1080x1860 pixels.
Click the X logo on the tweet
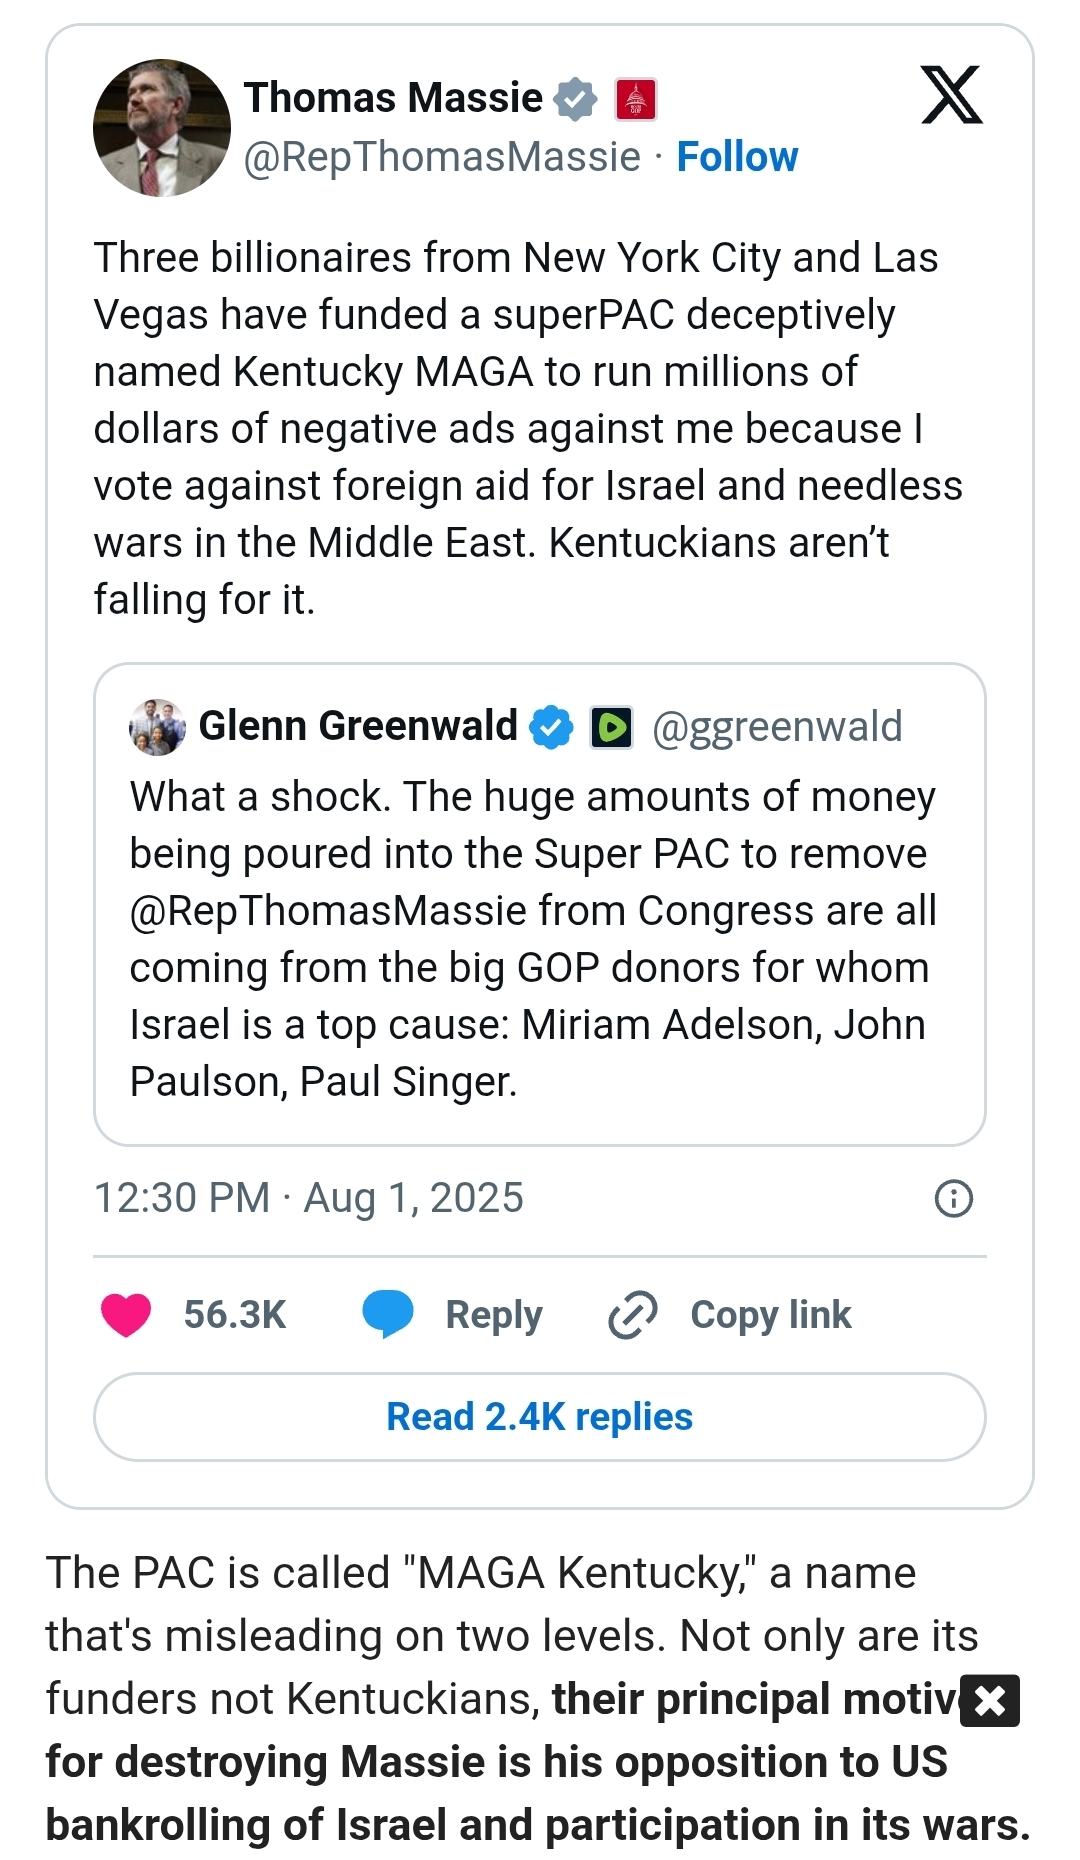tap(951, 96)
